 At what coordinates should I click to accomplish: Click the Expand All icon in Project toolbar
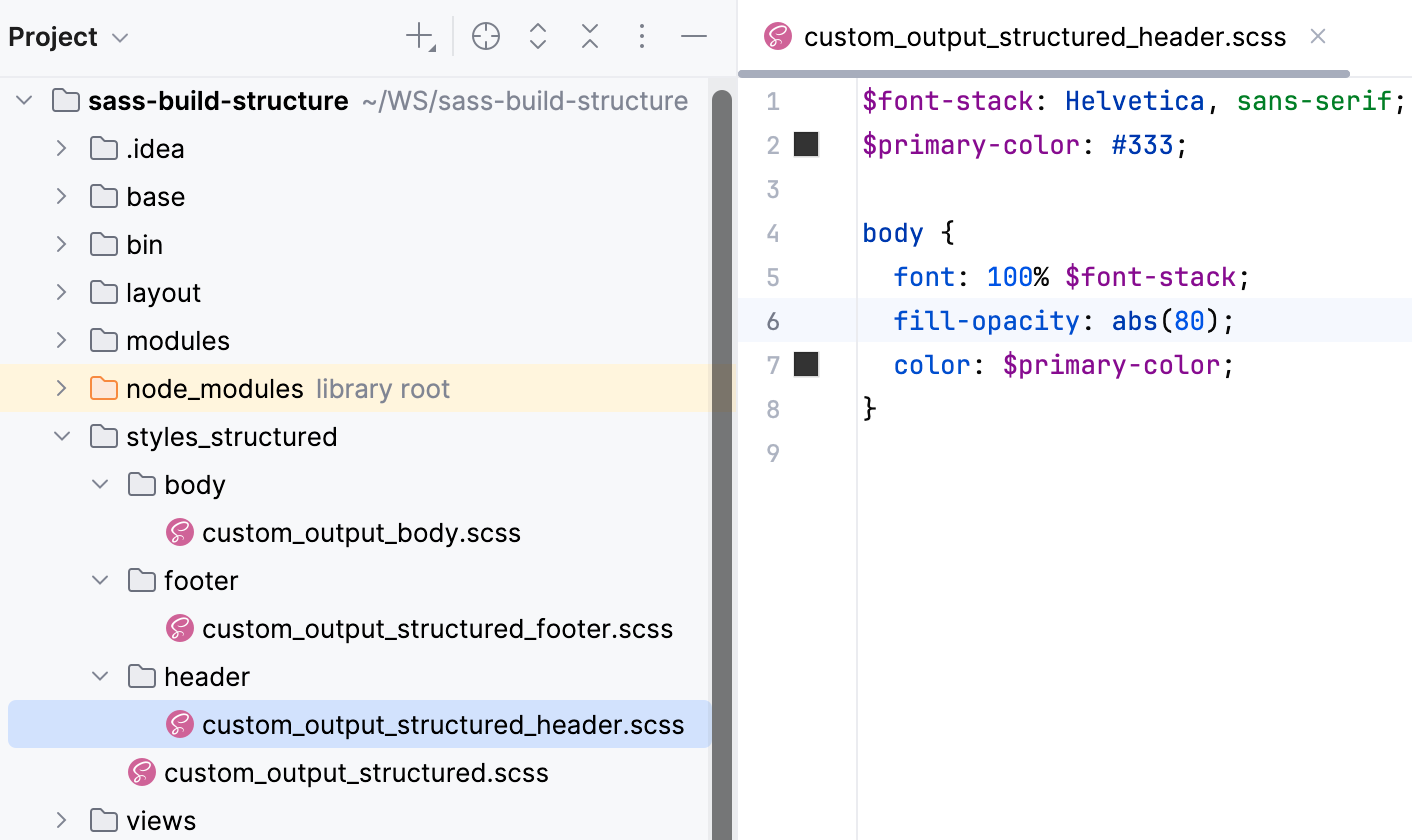point(538,38)
